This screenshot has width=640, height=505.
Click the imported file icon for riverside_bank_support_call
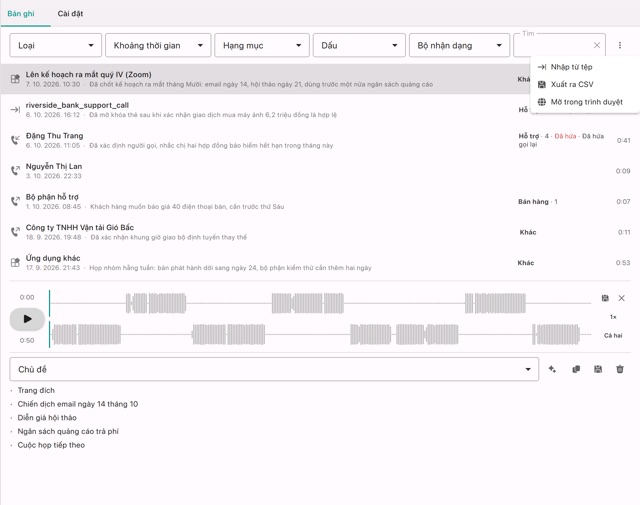pyautogui.click(x=15, y=109)
